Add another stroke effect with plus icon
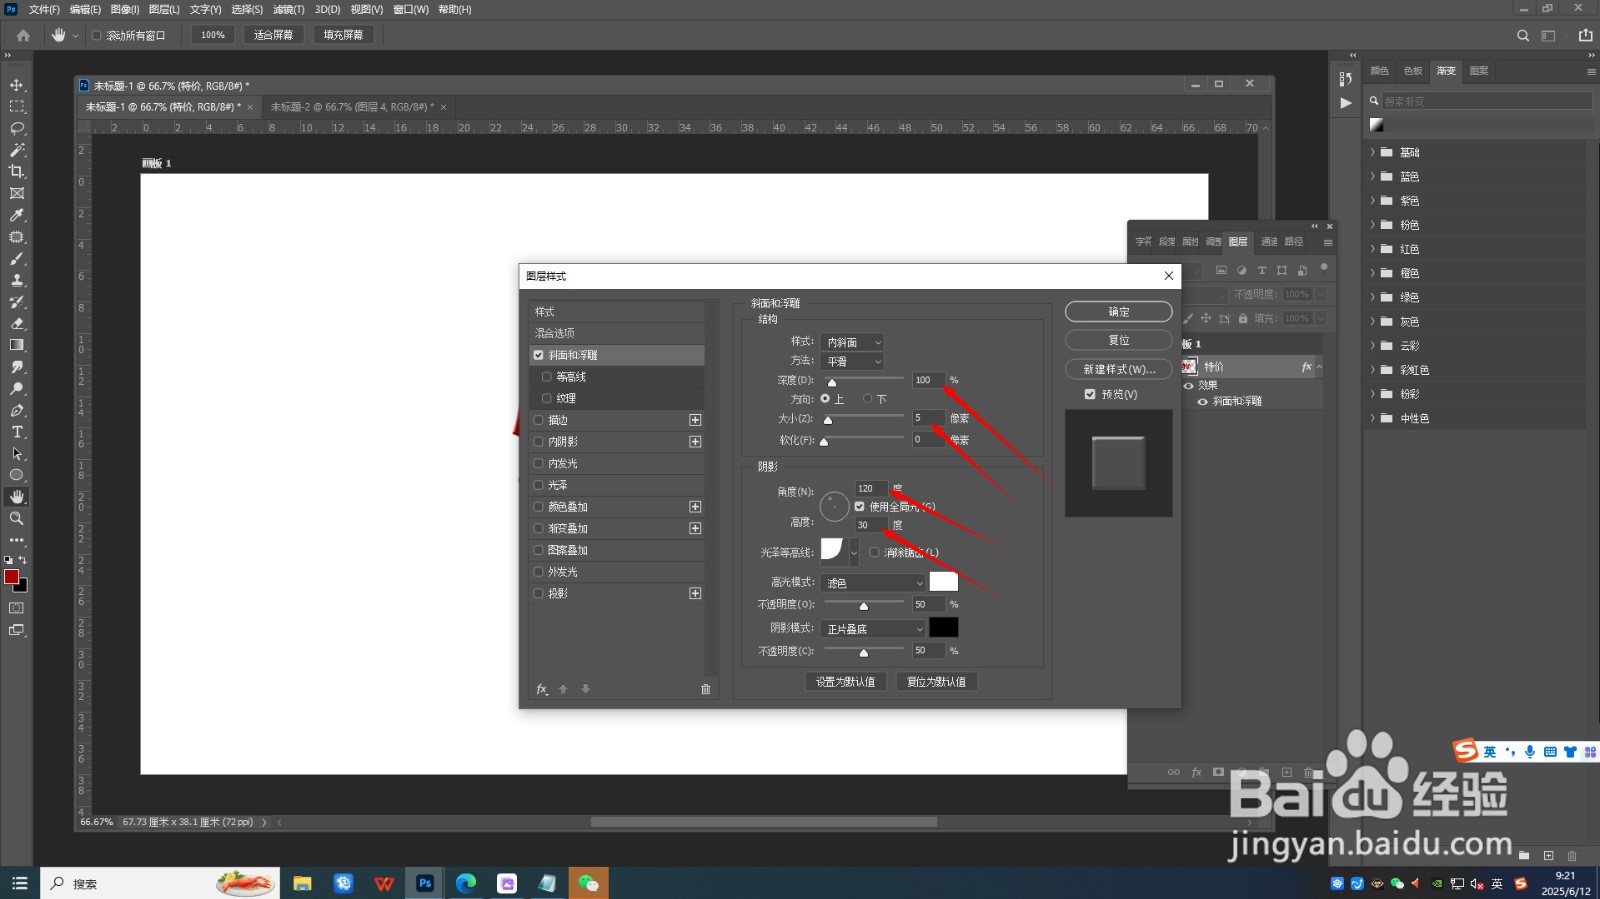The image size is (1600, 899). click(695, 420)
